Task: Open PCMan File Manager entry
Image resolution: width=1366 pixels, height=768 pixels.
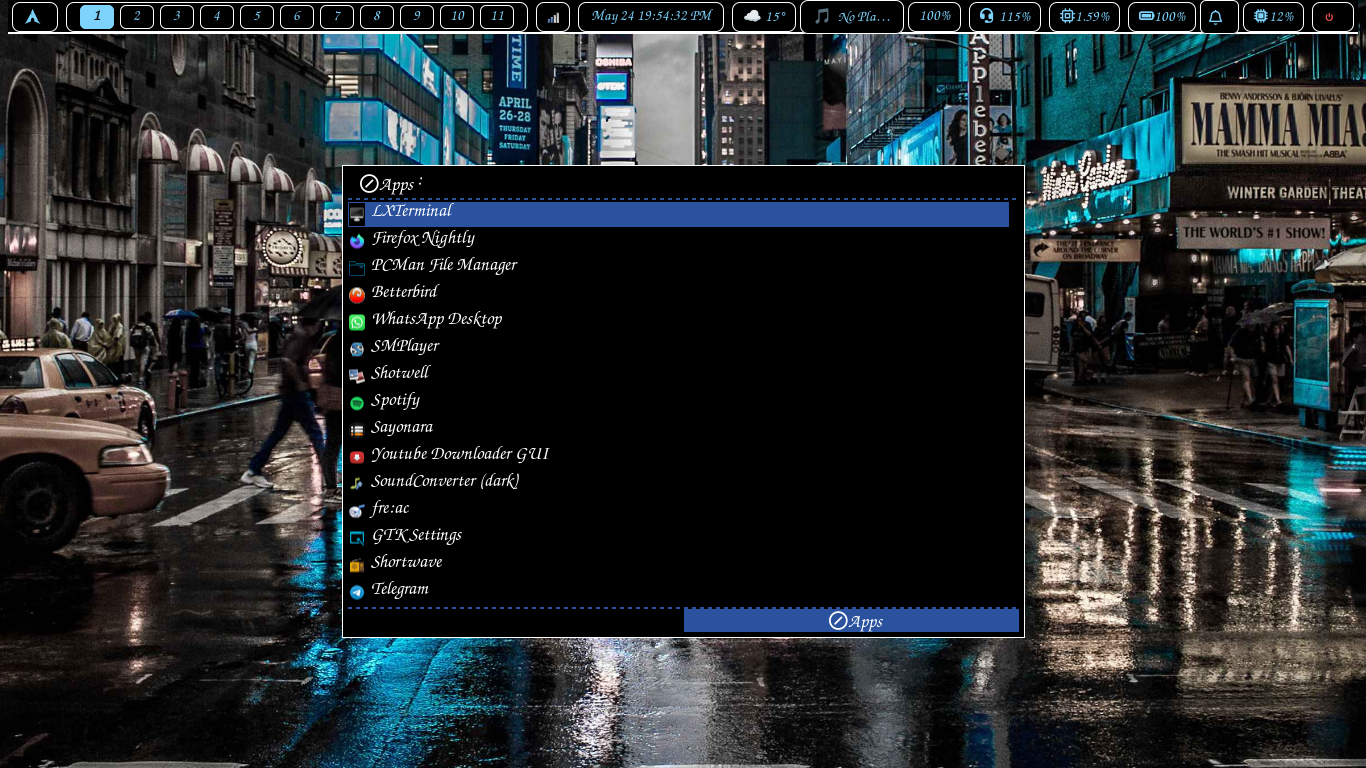Action: 678,268
